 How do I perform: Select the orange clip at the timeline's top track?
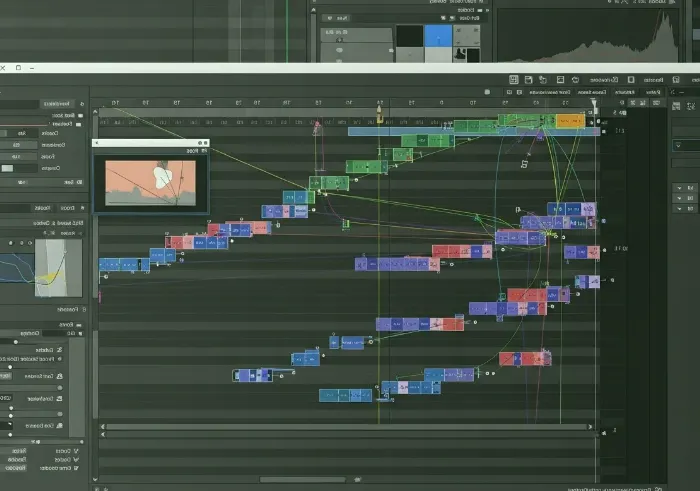click(570, 121)
